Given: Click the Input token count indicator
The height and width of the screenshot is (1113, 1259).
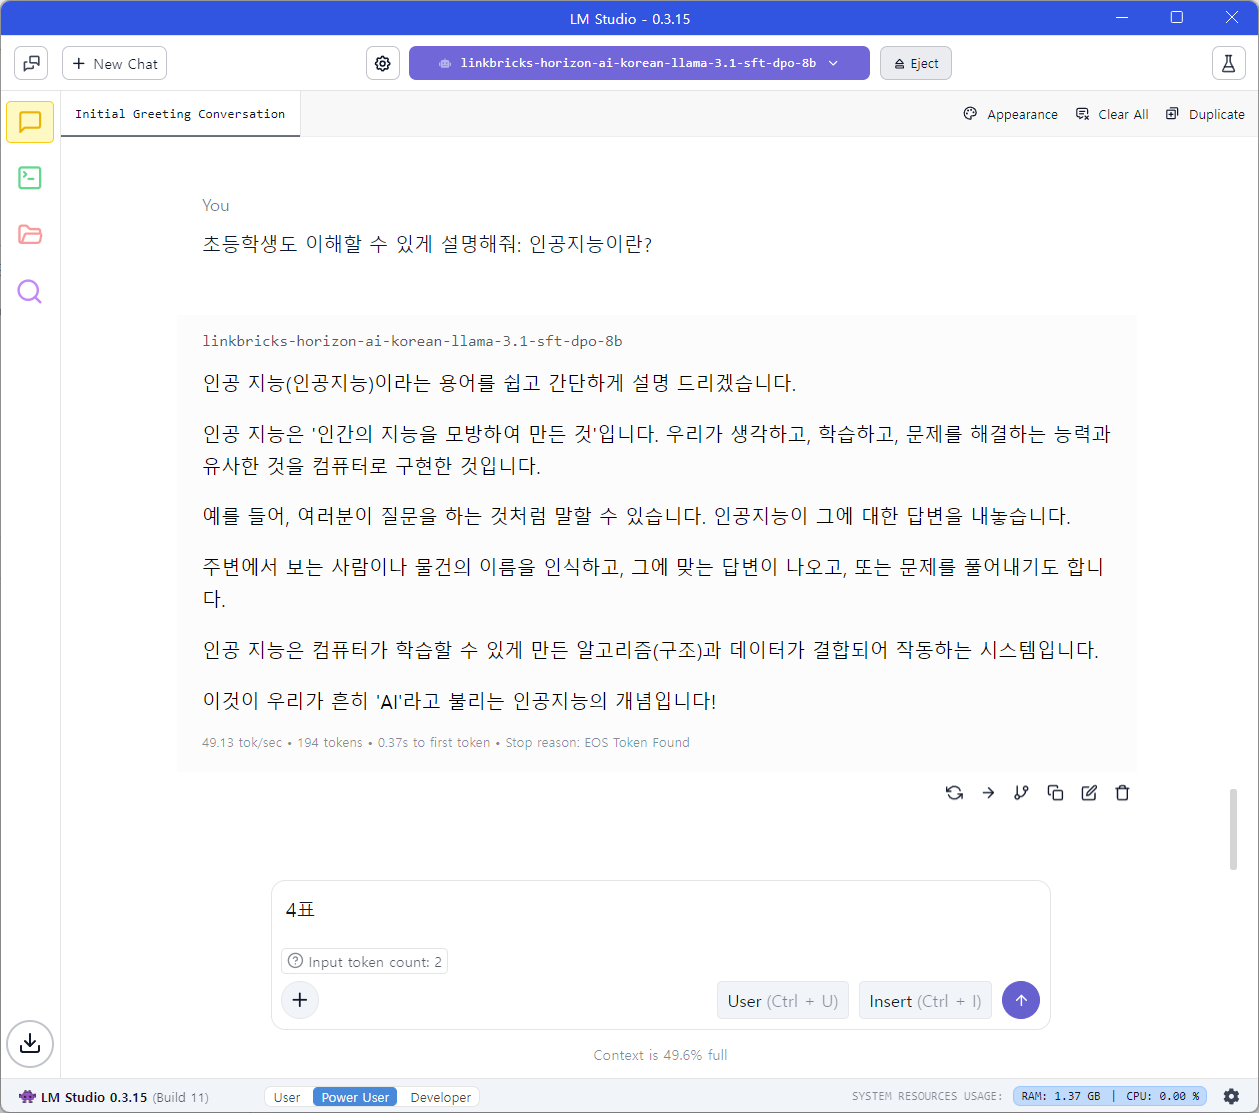Looking at the screenshot, I should coord(364,962).
